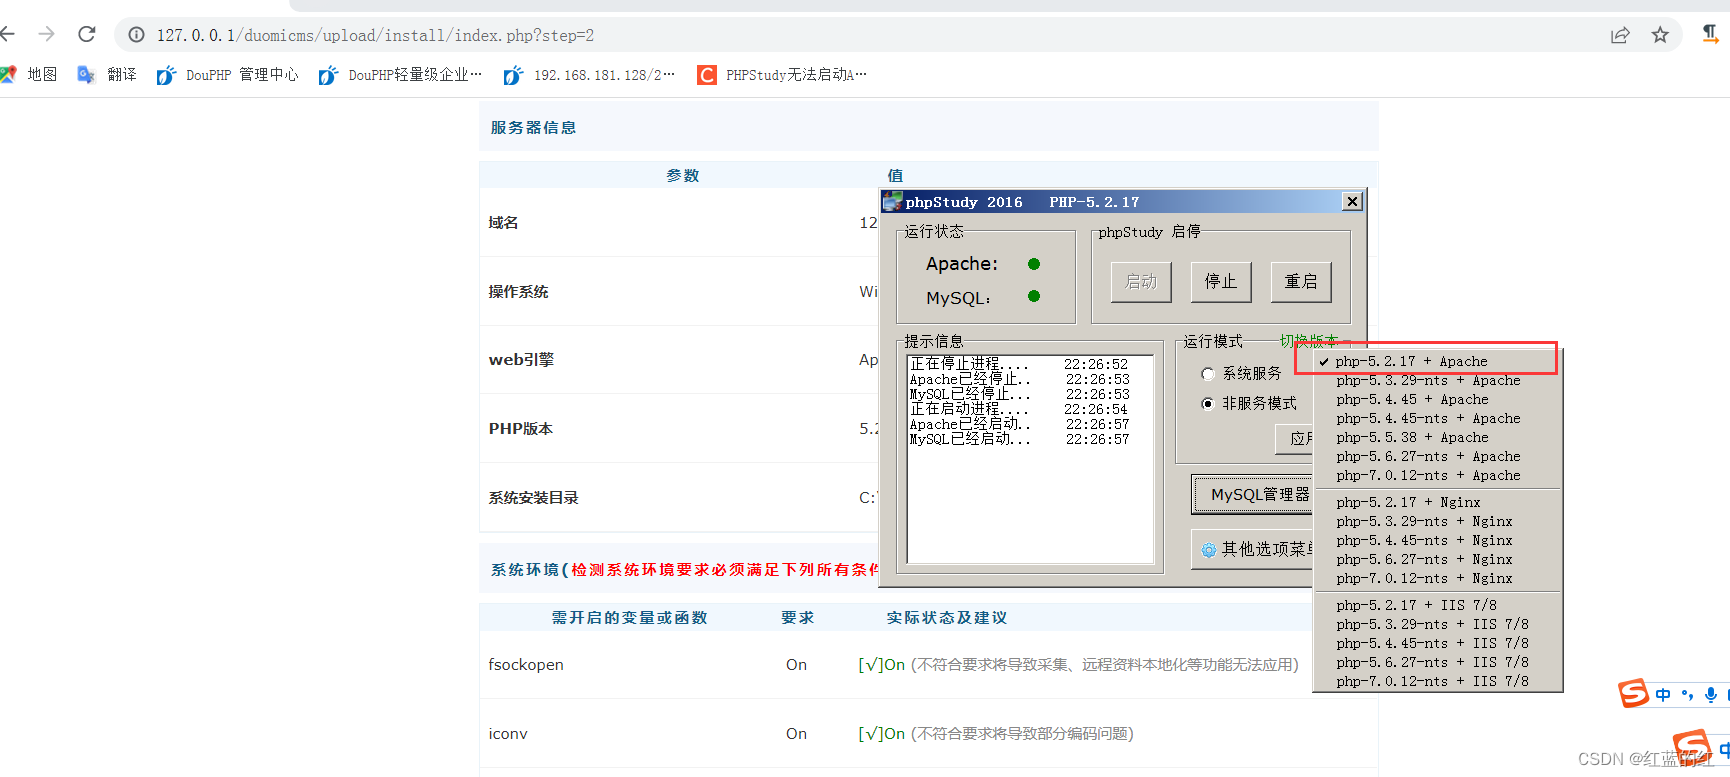Click the 切换版本 link
Image resolution: width=1730 pixels, height=777 pixels.
click(1309, 341)
